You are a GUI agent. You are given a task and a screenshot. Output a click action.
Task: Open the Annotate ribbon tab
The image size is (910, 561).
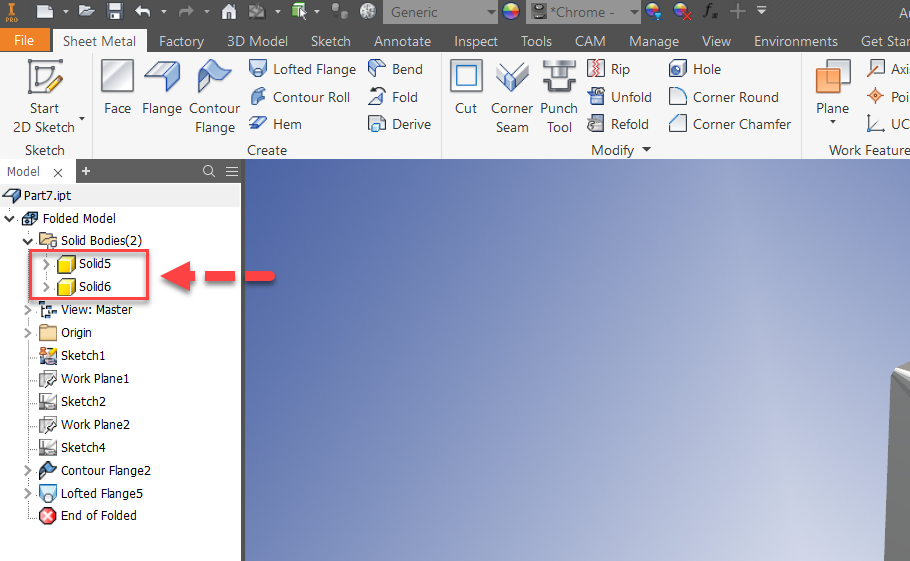coord(400,41)
